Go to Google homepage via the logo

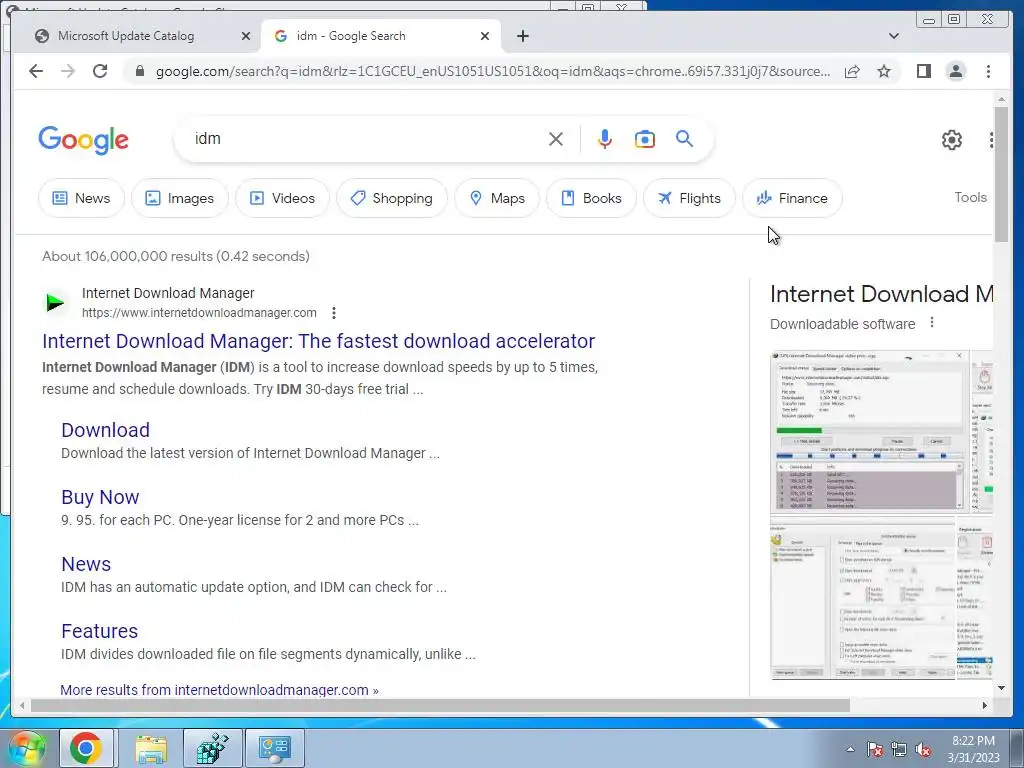coord(84,140)
